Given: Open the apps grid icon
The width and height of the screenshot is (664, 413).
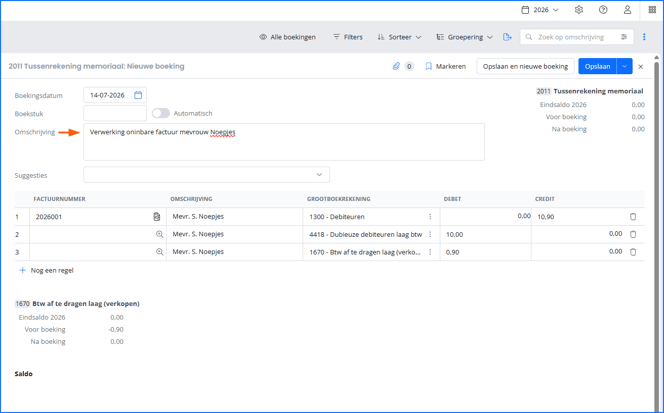Looking at the screenshot, I should point(652,10).
